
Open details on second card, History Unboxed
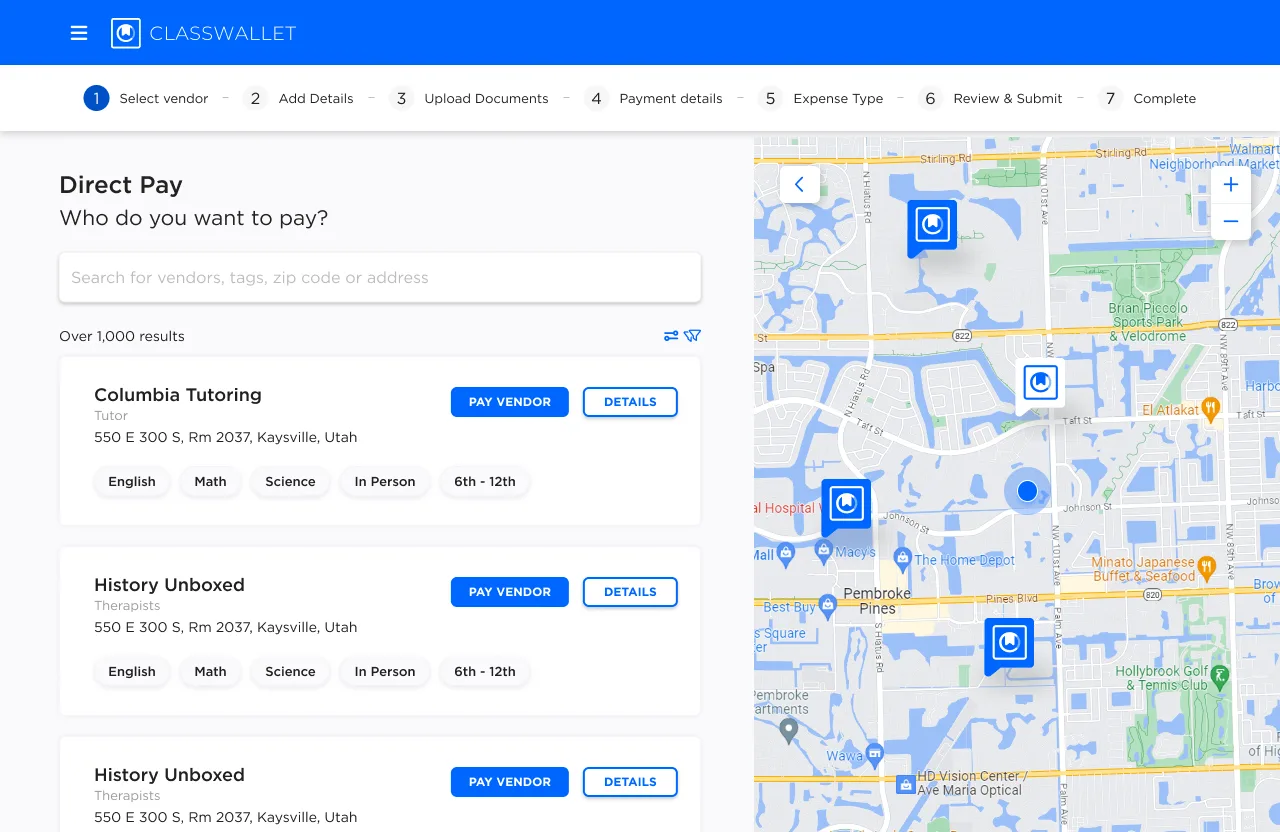point(630,592)
